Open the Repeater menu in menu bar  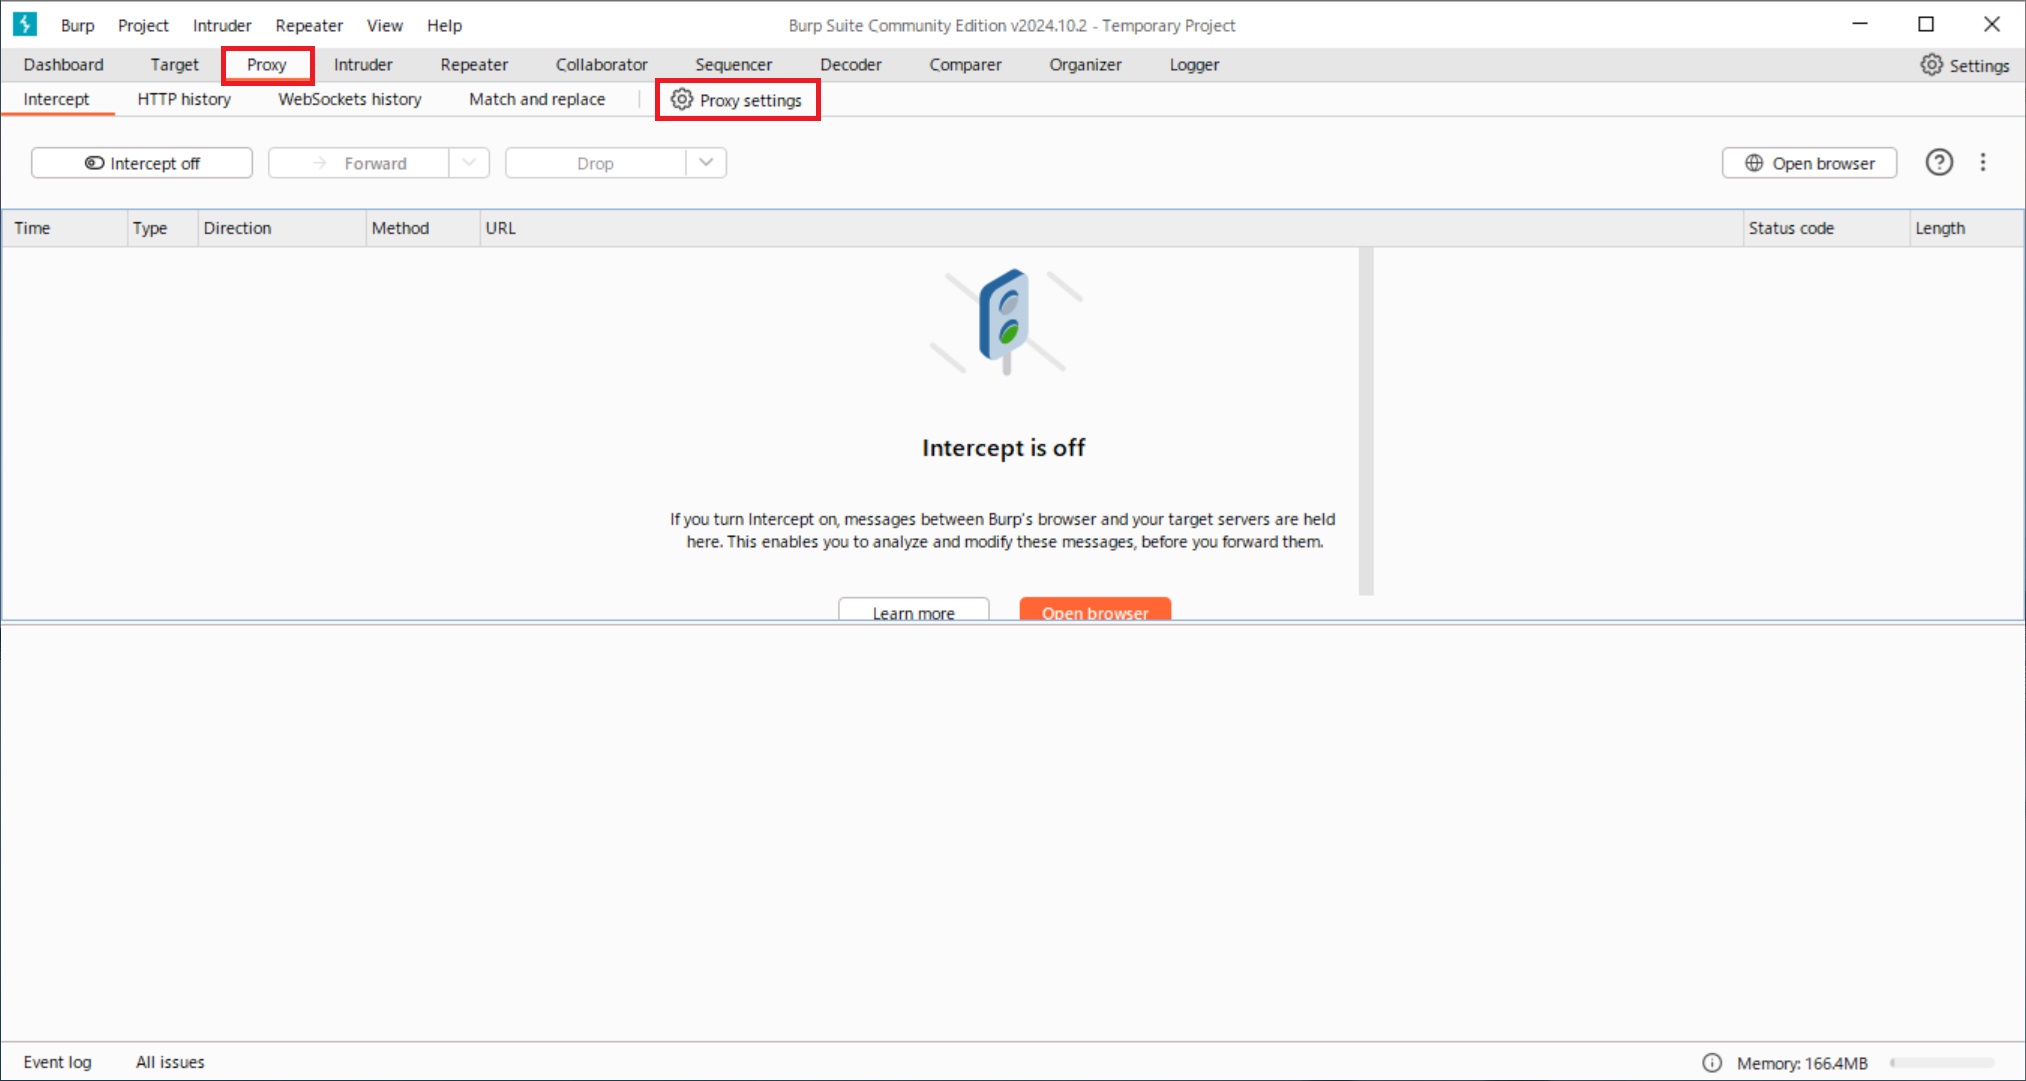[x=309, y=25]
